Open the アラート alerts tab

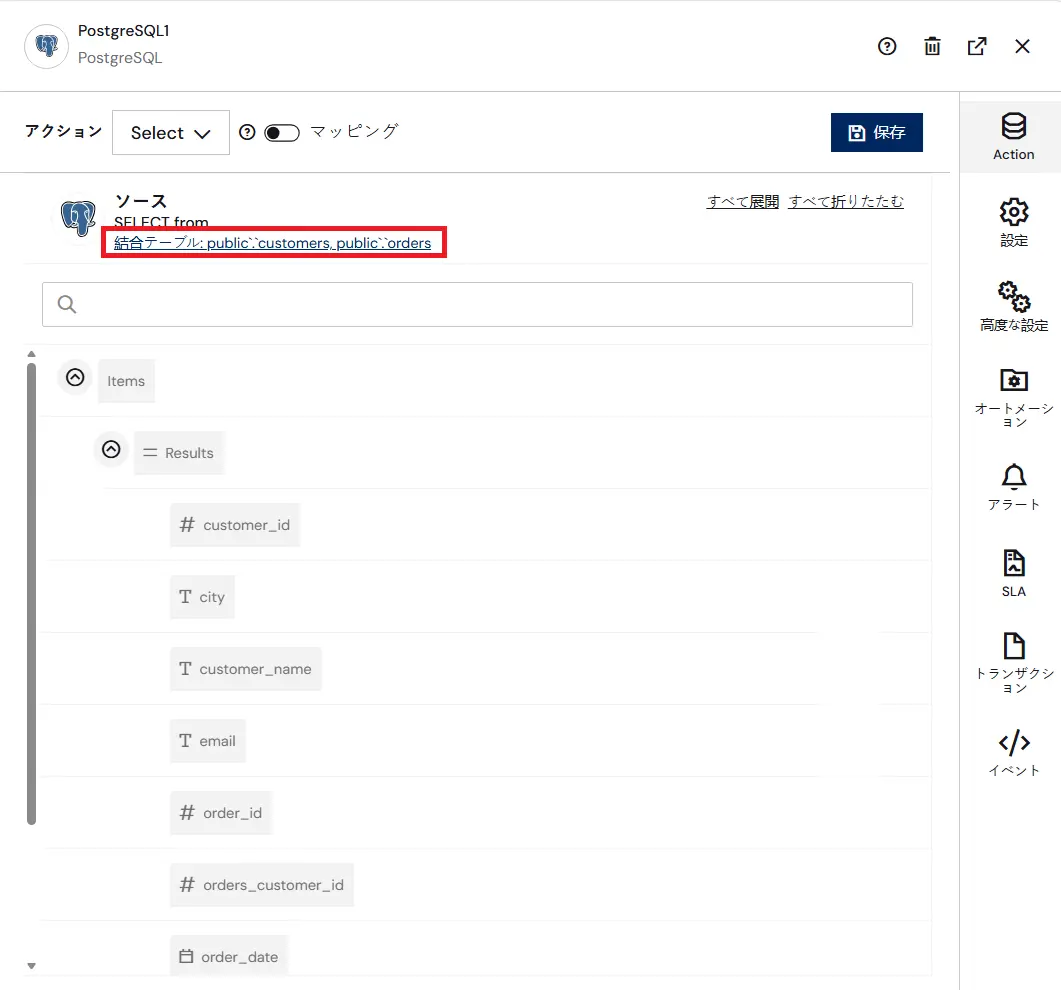point(1013,487)
